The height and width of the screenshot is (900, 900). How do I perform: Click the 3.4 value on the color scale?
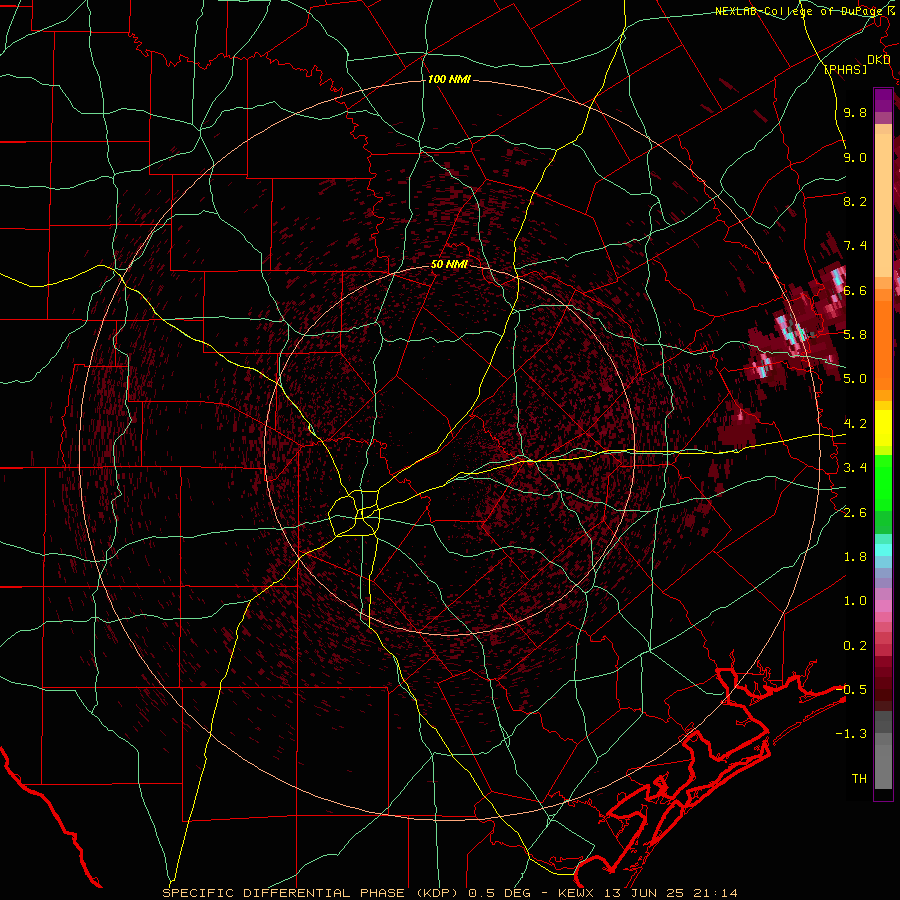point(855,467)
